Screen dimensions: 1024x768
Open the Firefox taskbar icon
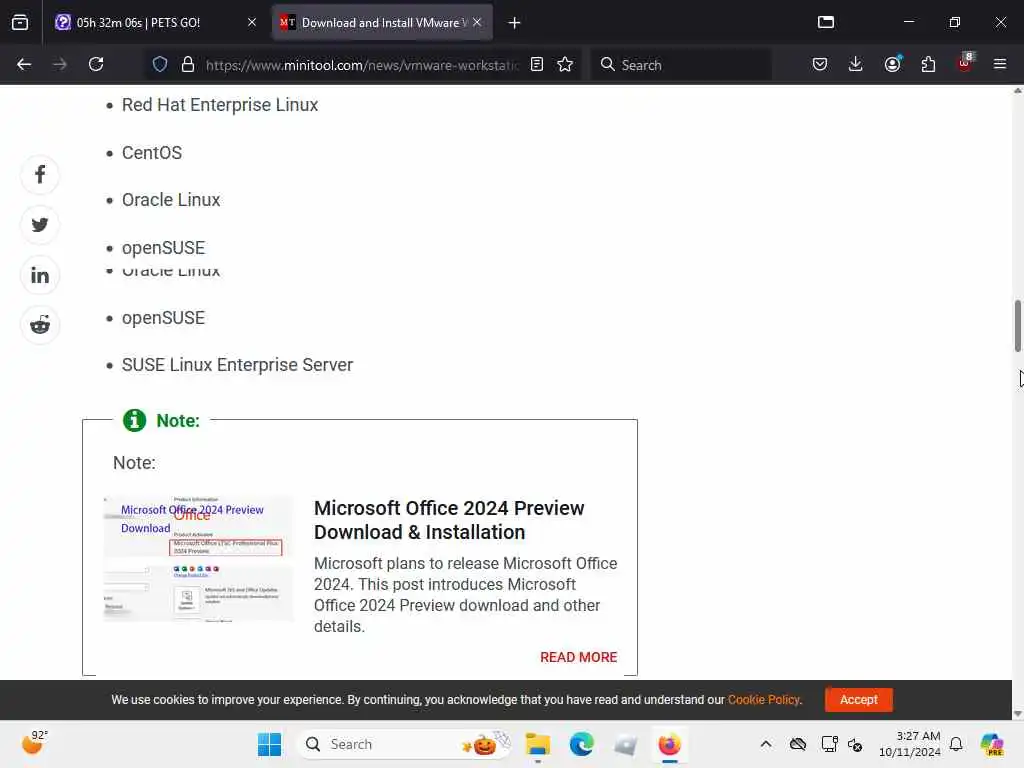pyautogui.click(x=669, y=744)
